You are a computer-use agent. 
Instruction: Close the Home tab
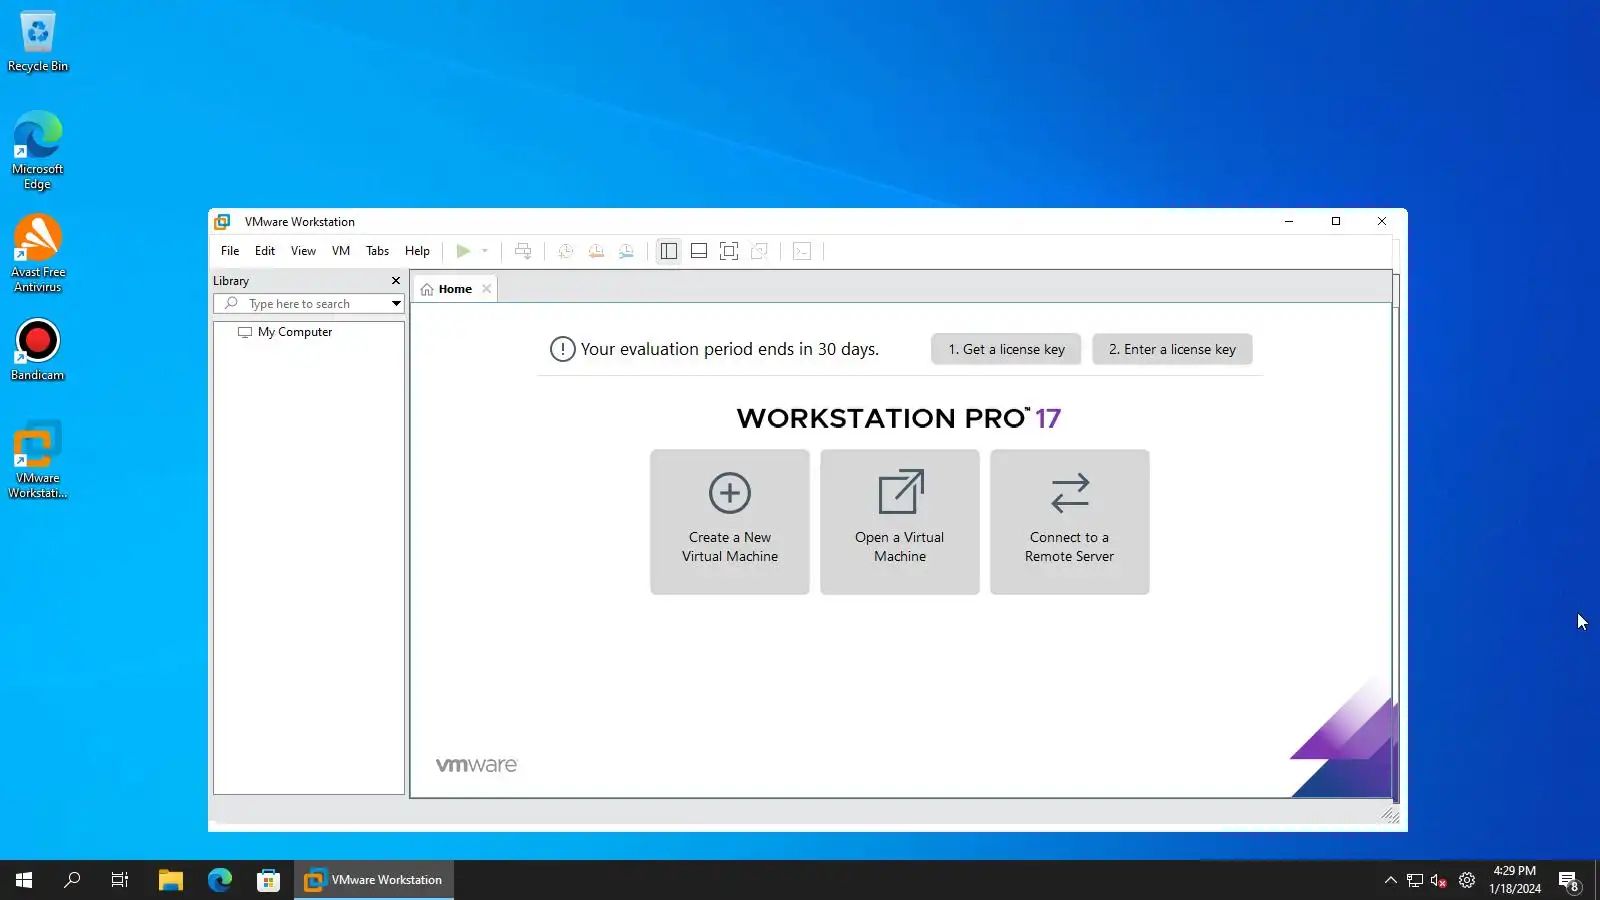click(487, 289)
